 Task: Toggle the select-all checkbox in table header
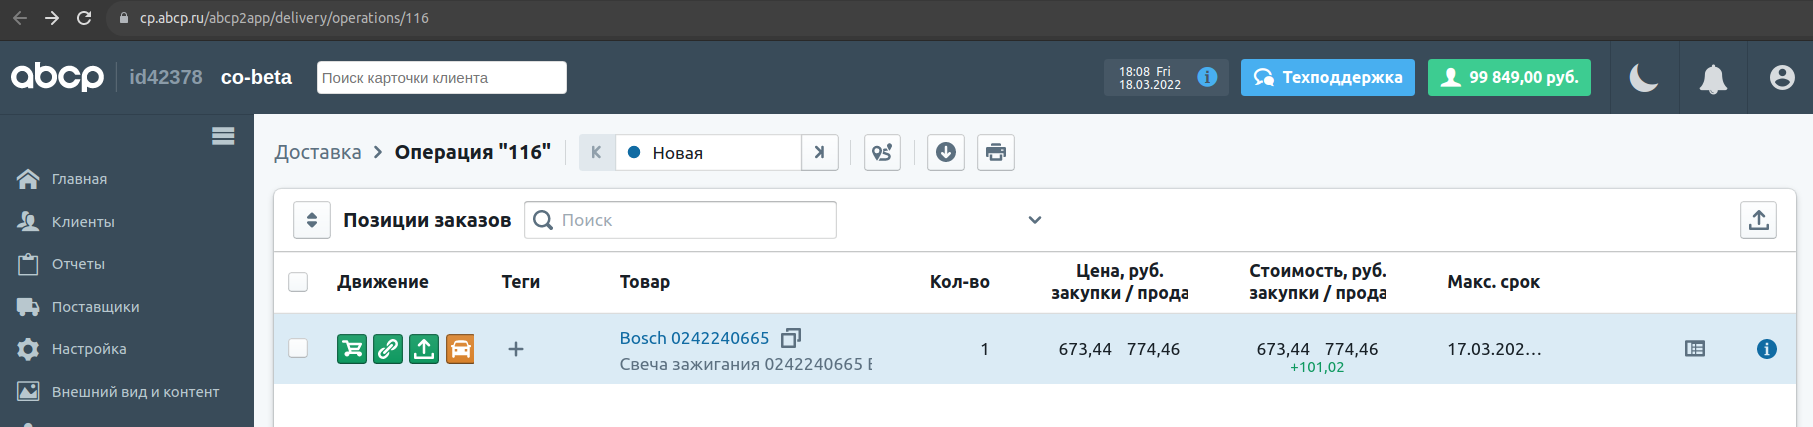(298, 282)
